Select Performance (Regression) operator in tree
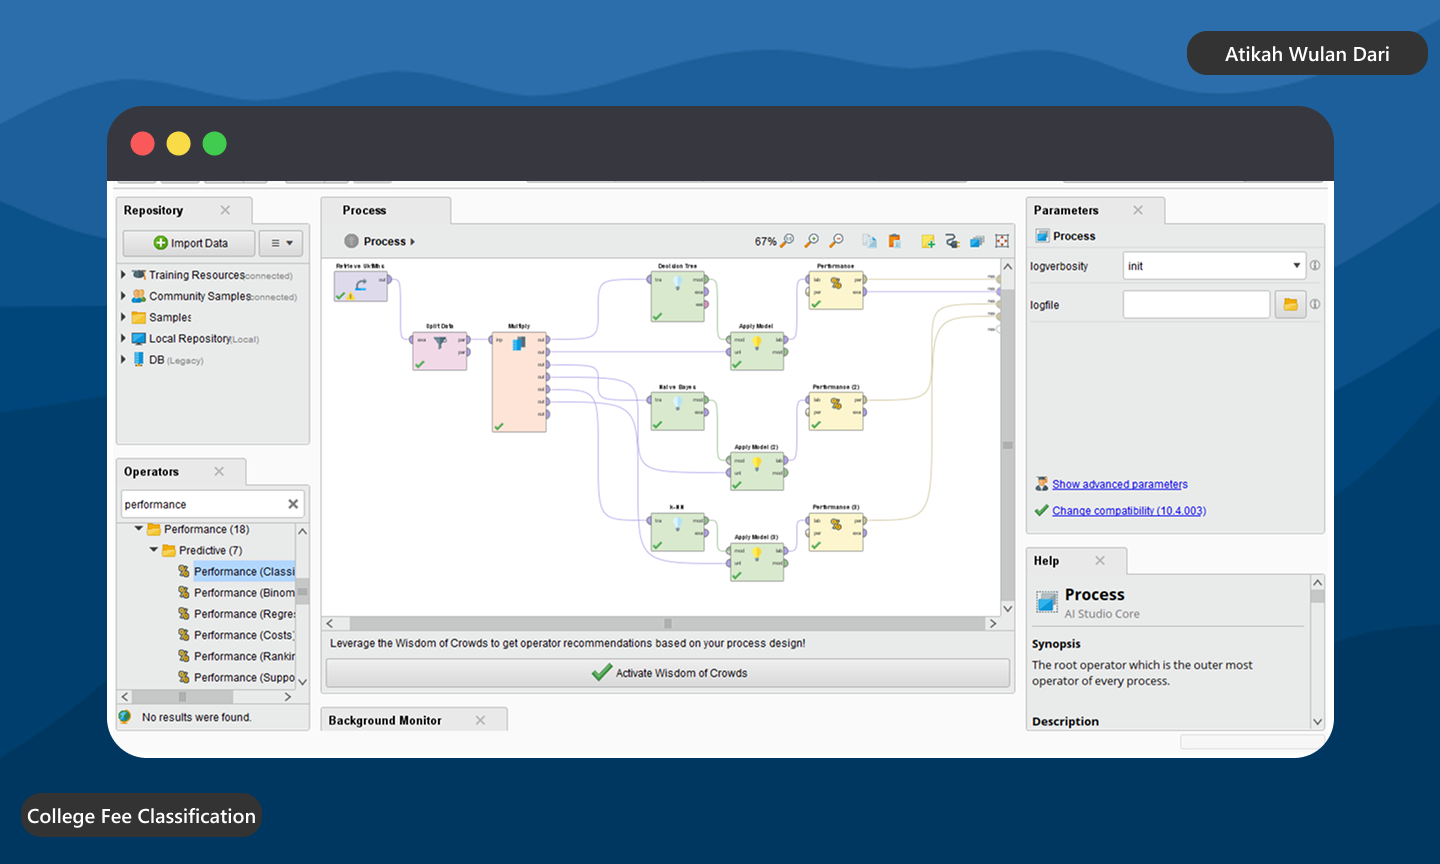 coord(244,614)
